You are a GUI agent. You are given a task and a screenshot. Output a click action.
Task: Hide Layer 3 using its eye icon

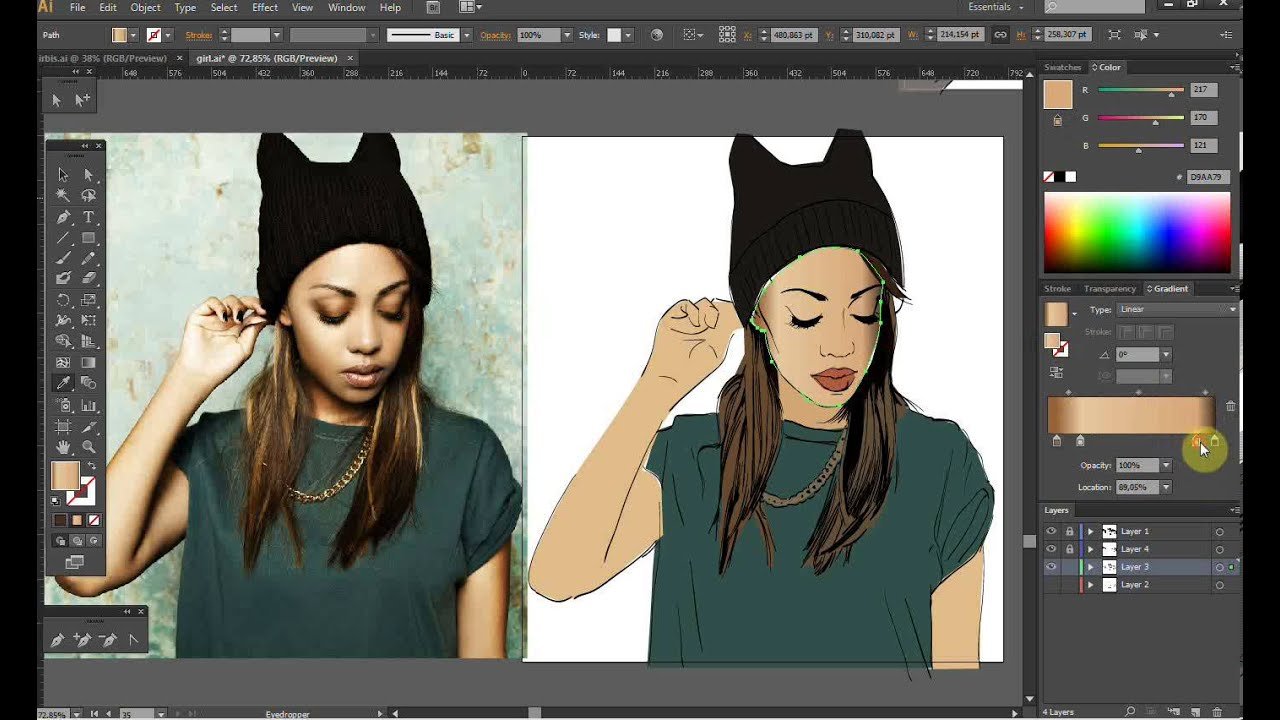1050,567
